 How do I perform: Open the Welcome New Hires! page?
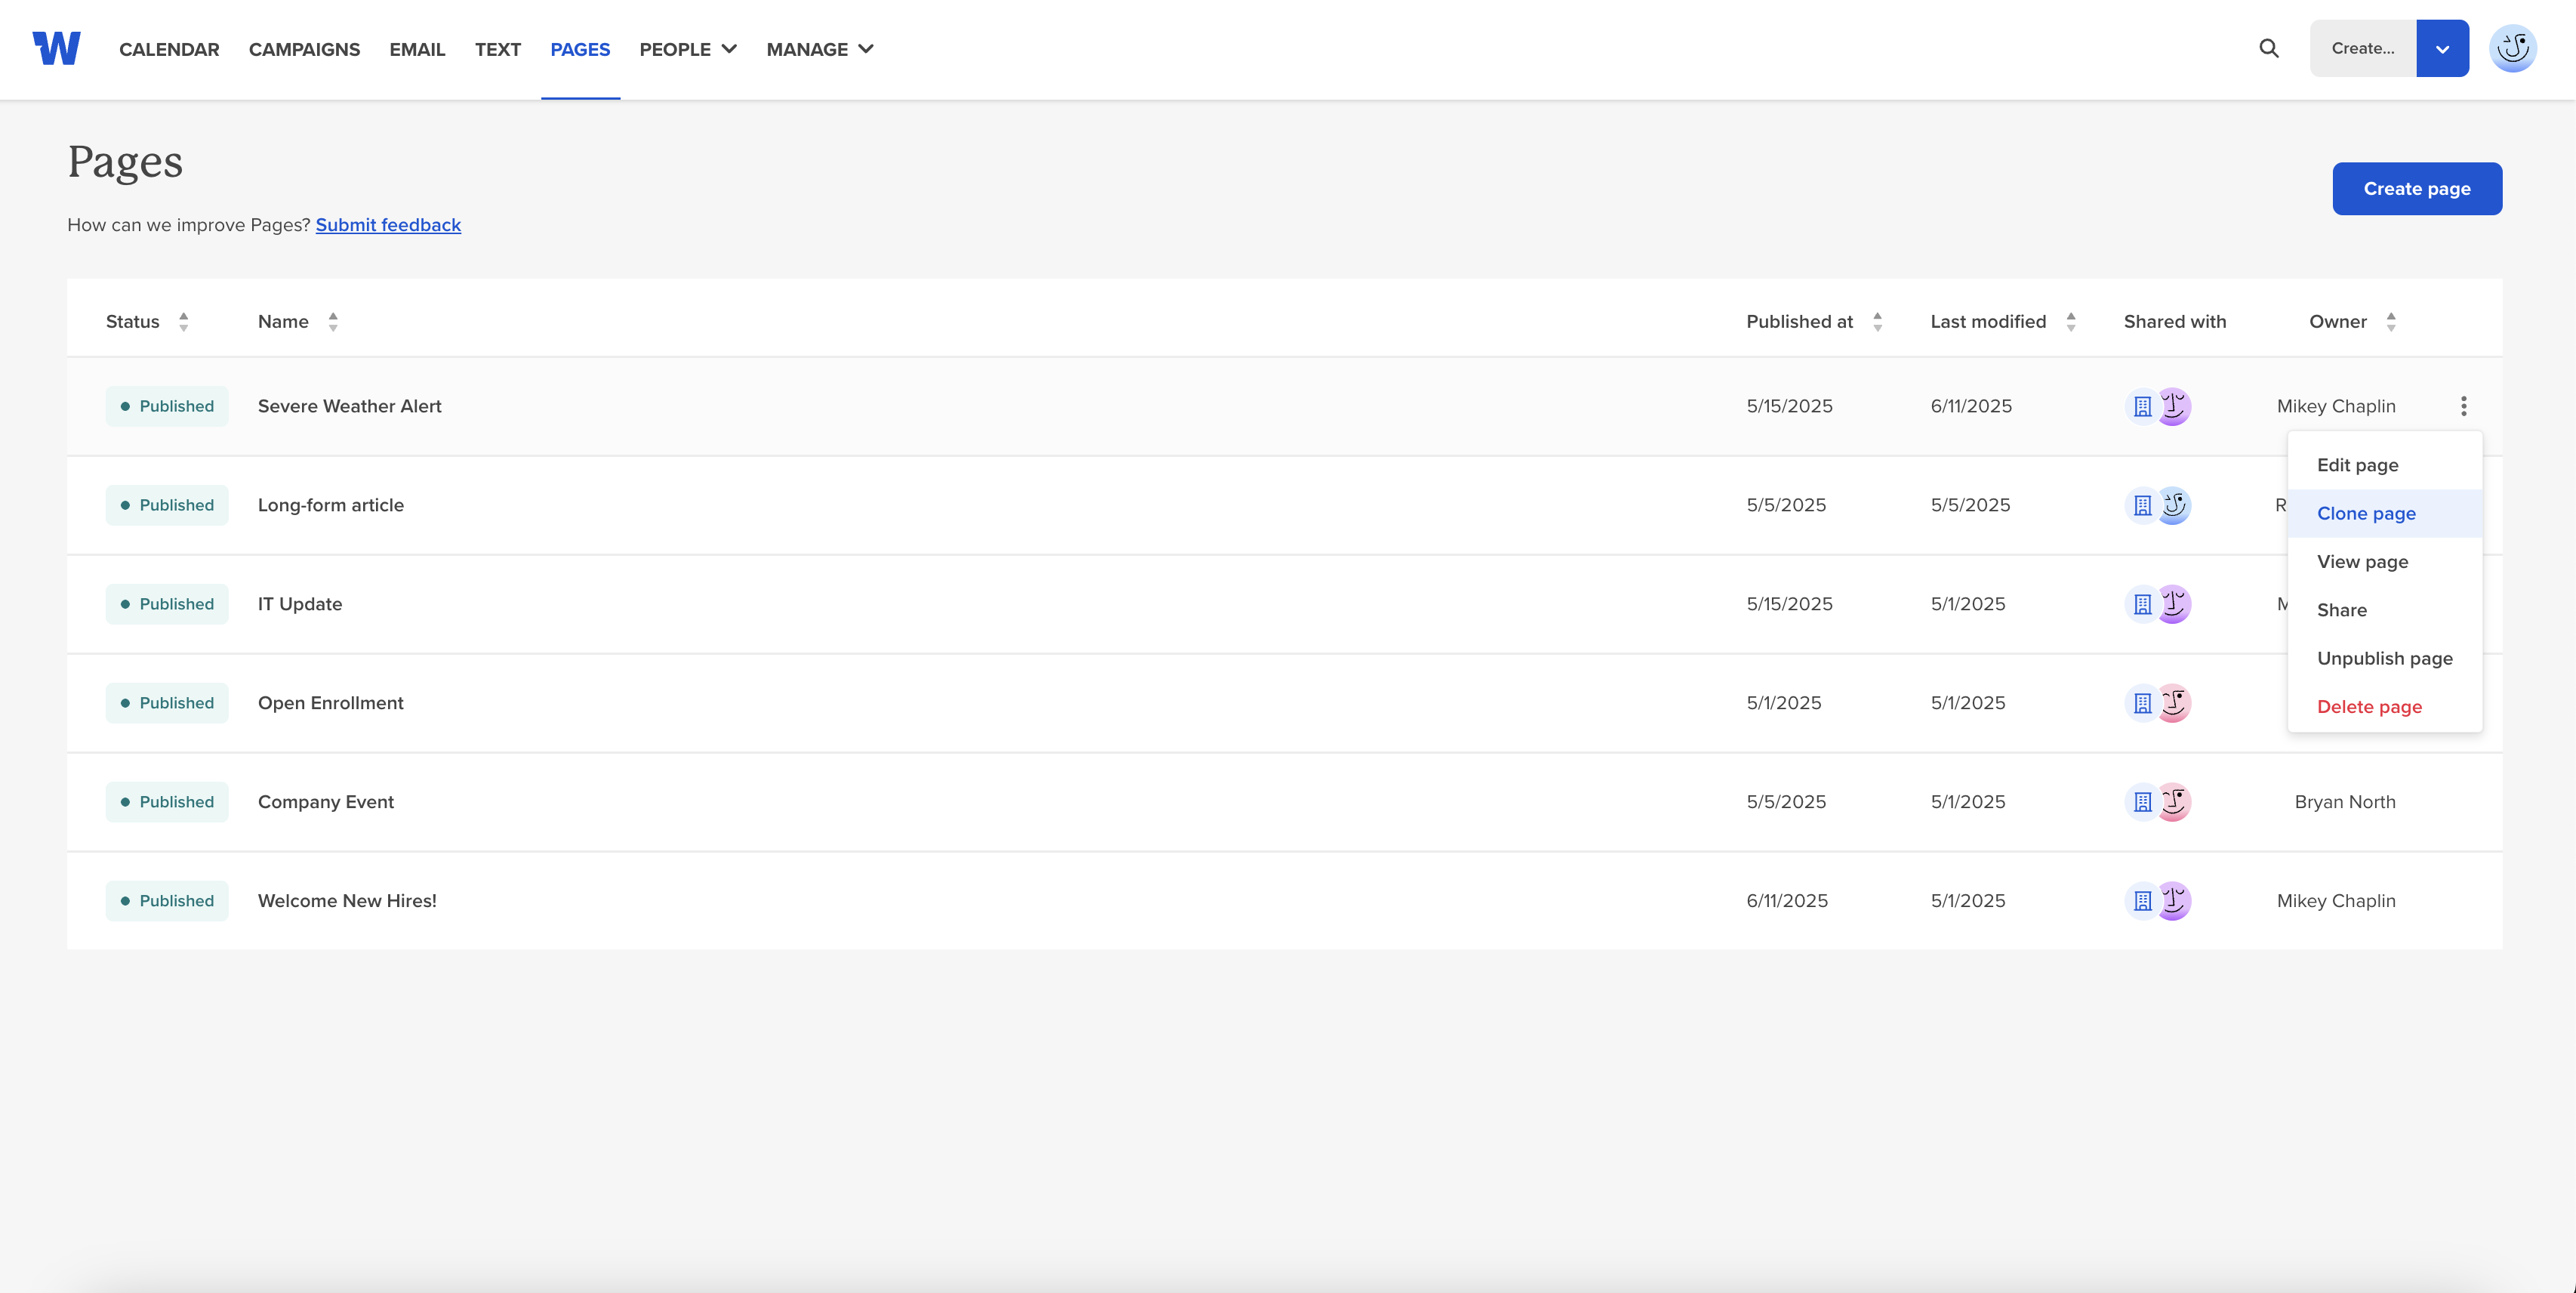click(x=347, y=901)
